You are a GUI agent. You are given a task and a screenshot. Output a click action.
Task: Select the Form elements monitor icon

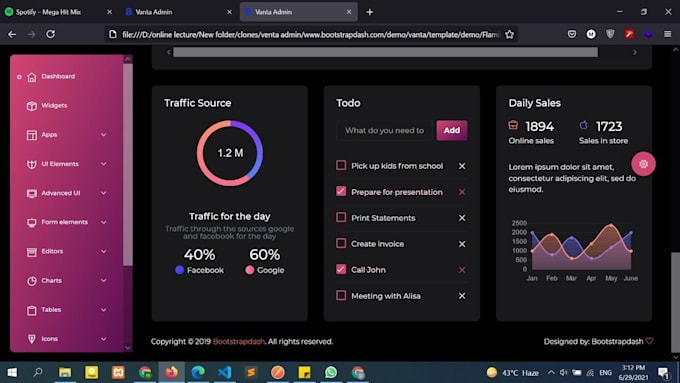[32, 223]
